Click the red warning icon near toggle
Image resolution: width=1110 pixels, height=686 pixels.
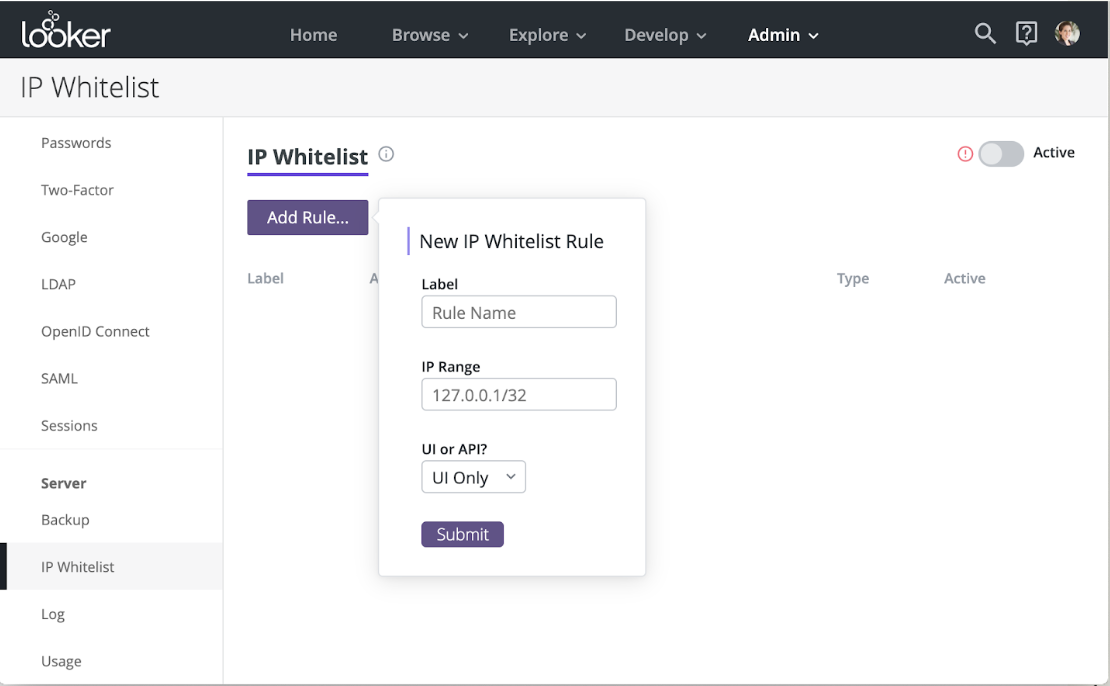pos(965,154)
